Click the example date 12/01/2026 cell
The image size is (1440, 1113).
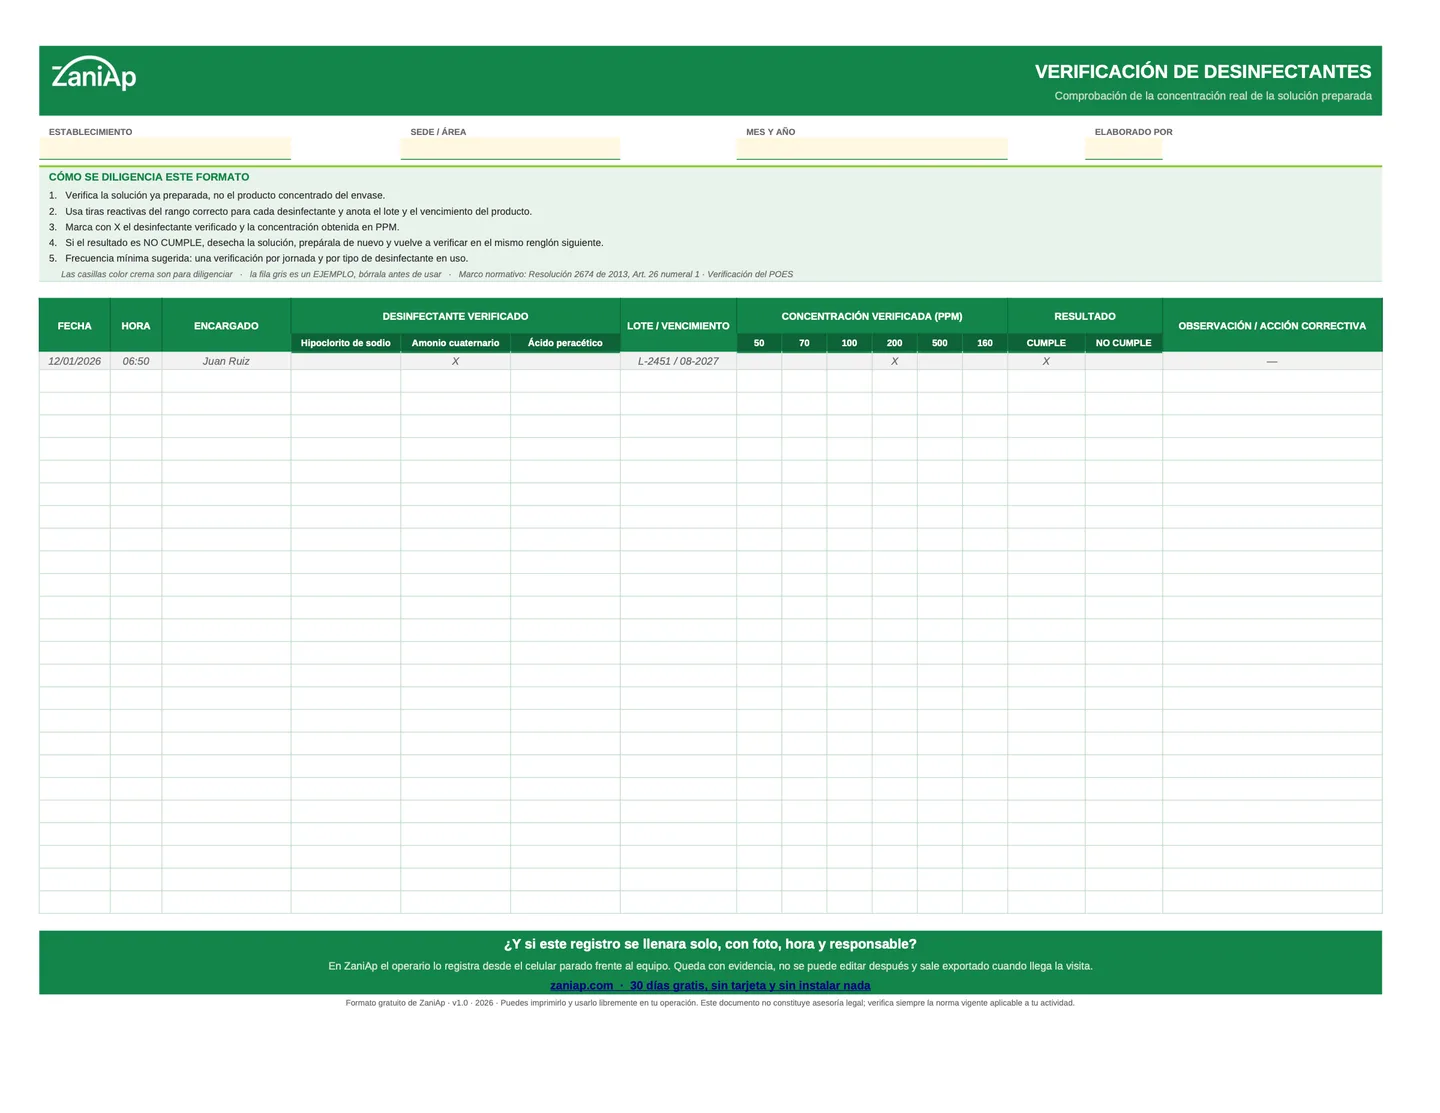(x=75, y=361)
